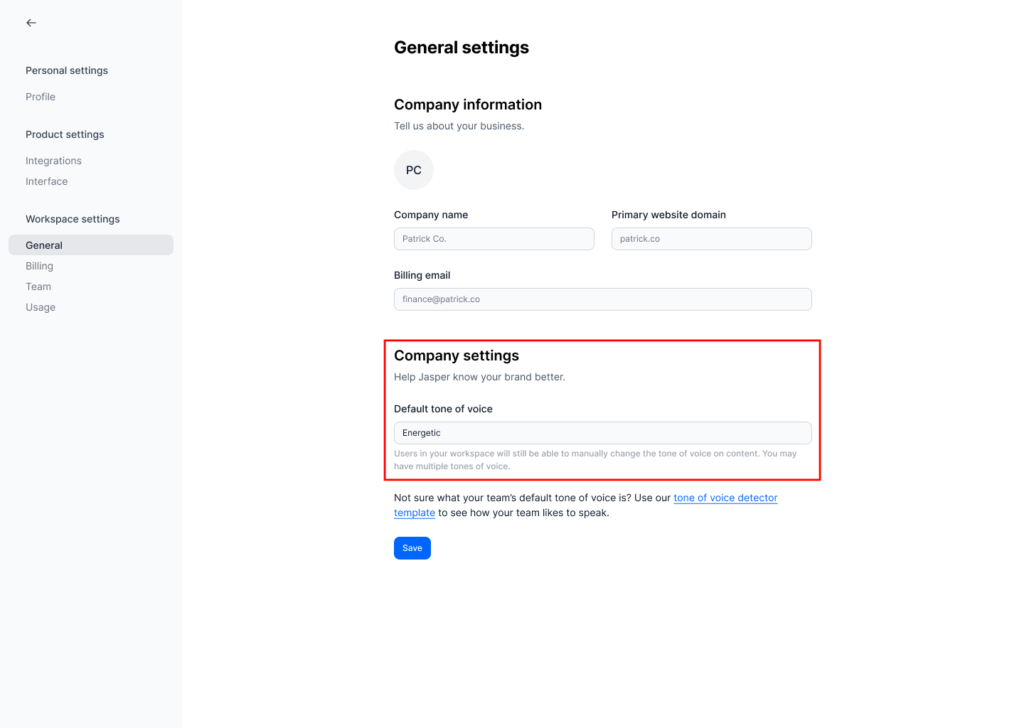Open Interface settings

47,182
